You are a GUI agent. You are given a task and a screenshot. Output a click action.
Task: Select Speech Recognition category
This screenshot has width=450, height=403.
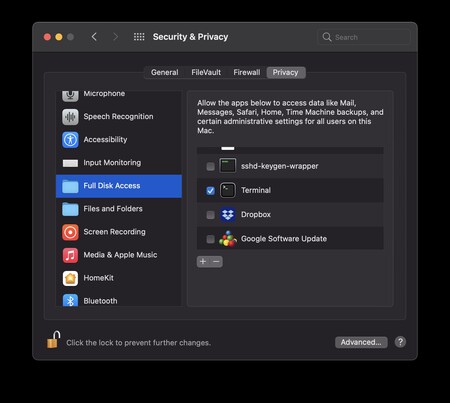[119, 116]
